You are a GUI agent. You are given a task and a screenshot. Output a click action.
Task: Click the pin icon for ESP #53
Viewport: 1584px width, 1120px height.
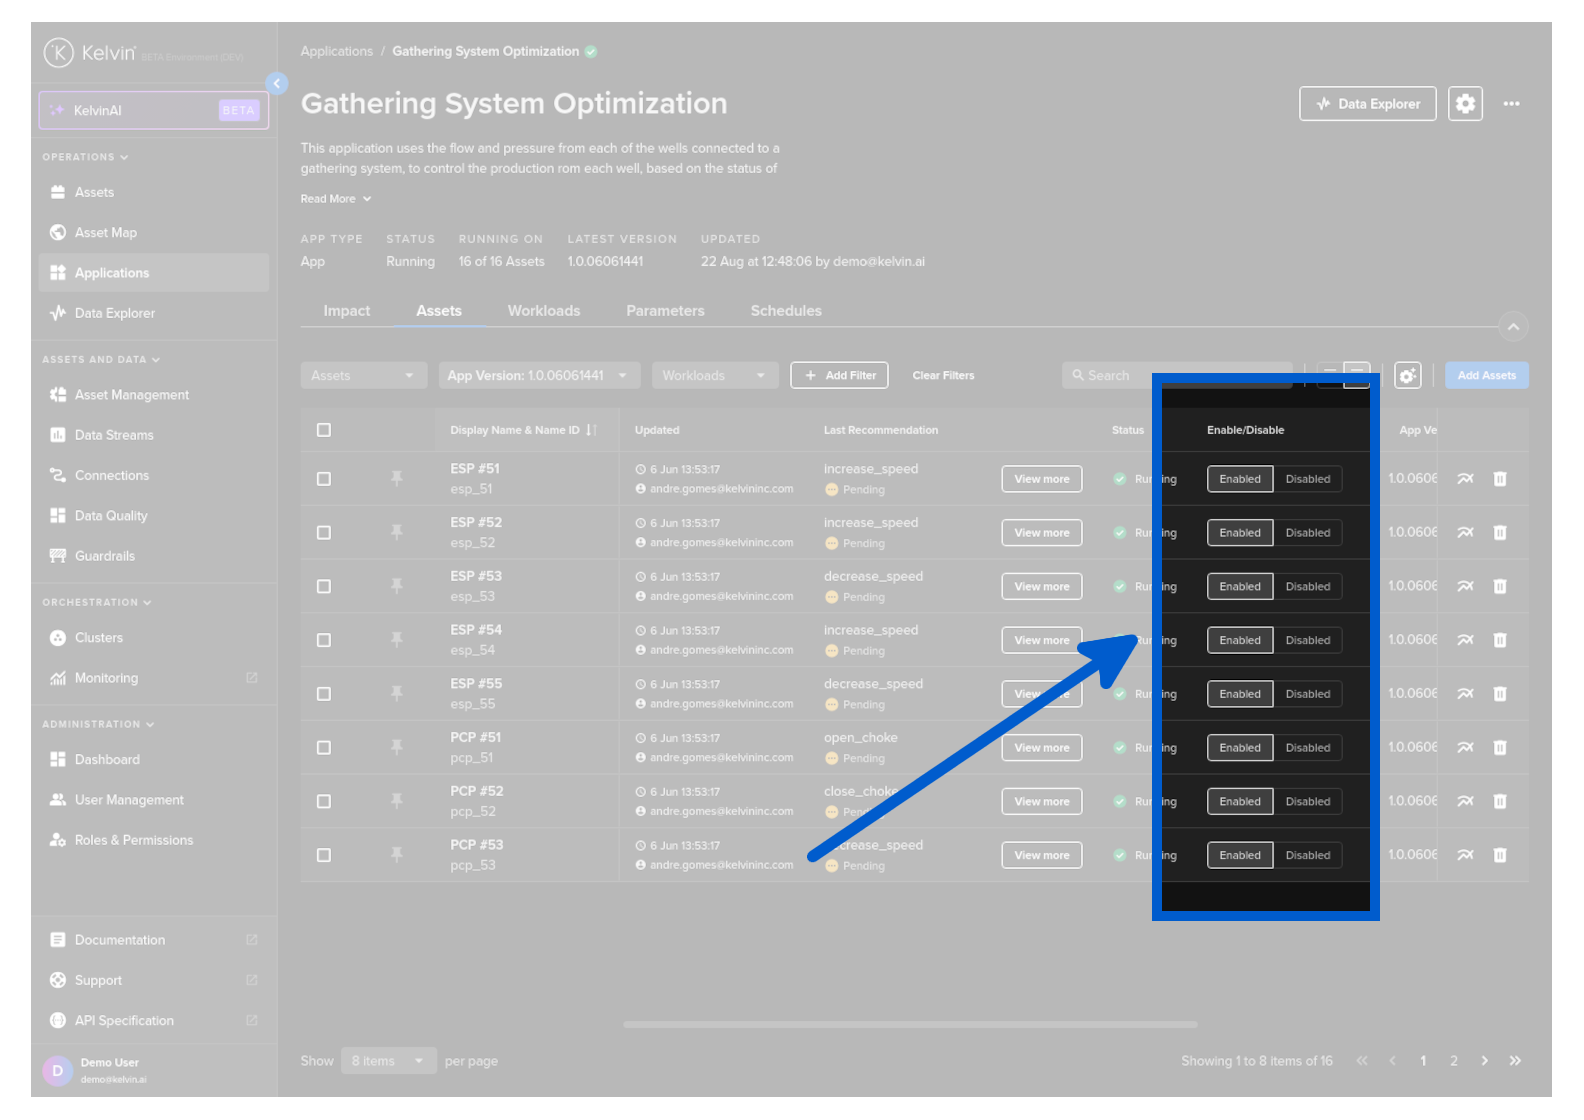point(397,587)
